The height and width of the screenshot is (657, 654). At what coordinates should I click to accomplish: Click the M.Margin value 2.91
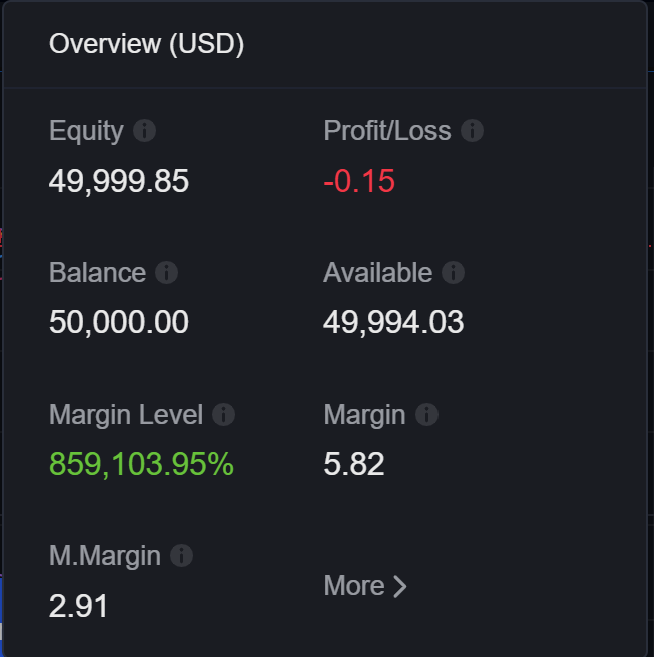click(x=79, y=606)
